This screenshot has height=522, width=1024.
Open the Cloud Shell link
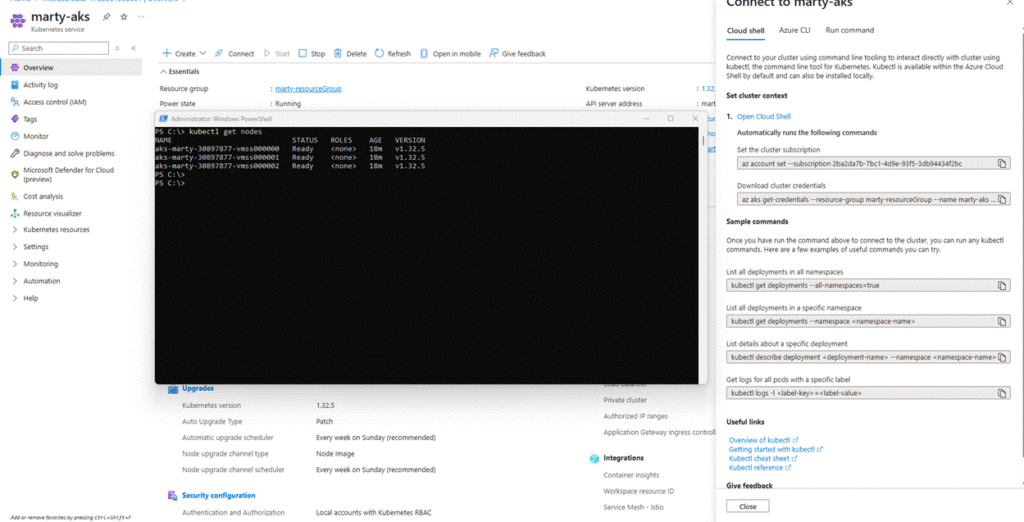tap(763, 117)
